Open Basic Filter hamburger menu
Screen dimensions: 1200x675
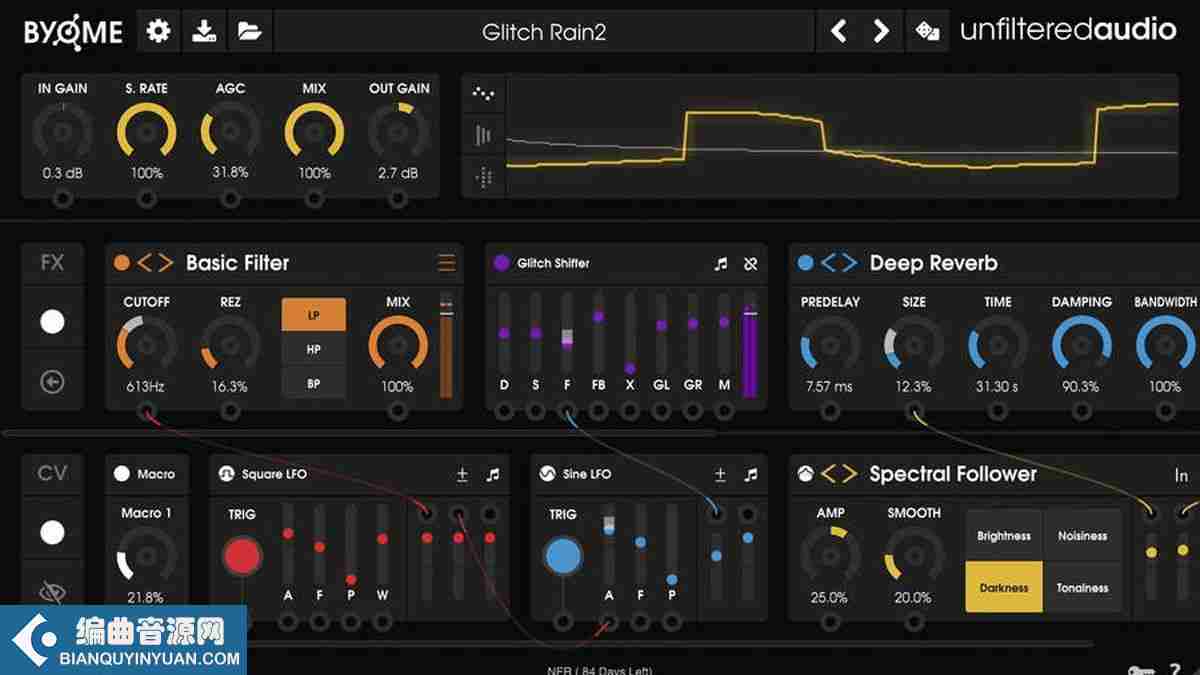click(x=446, y=263)
